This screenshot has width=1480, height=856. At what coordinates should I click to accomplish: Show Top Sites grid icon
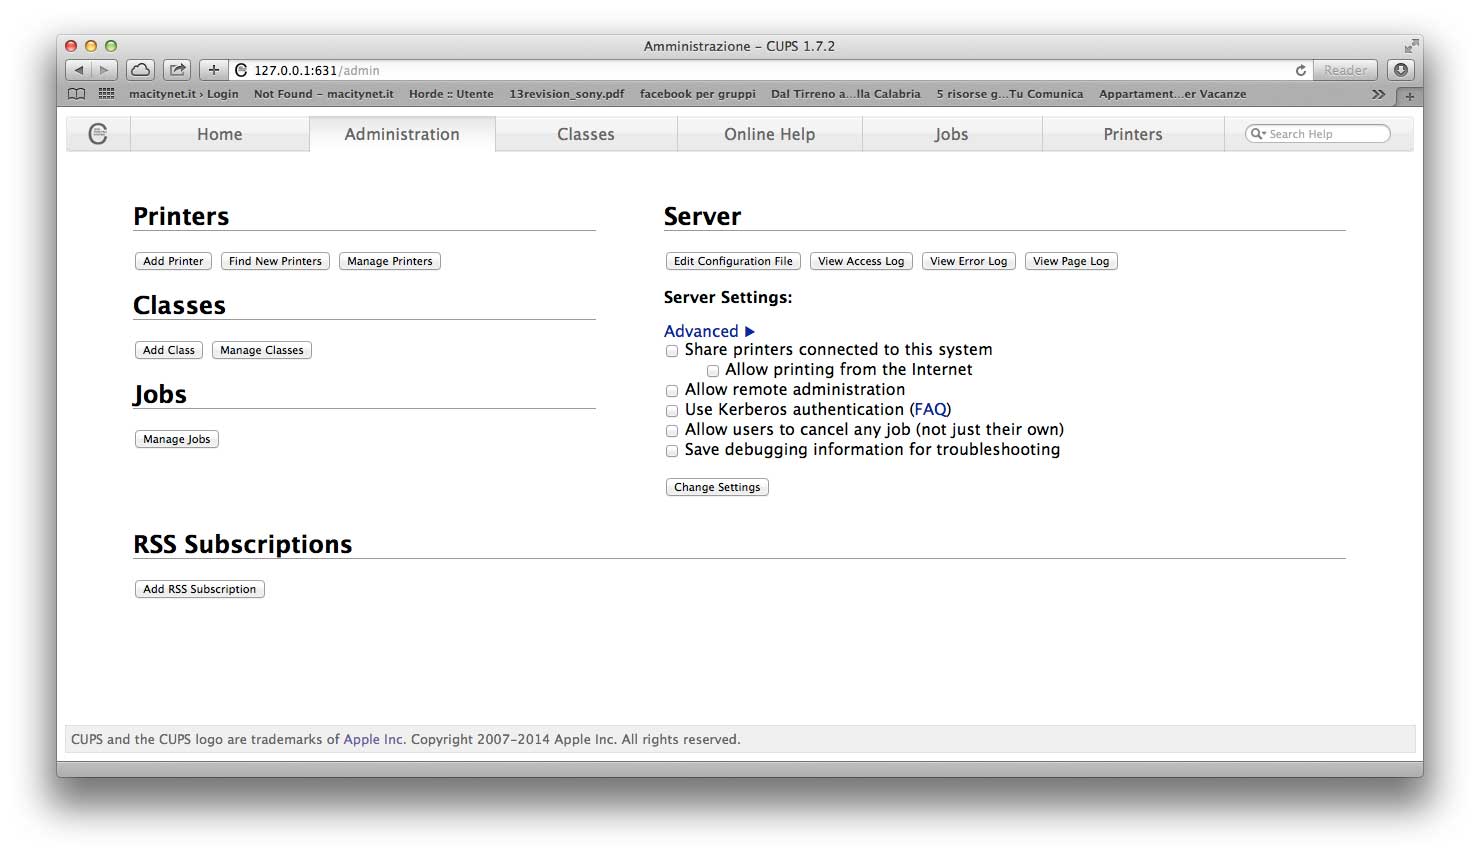pyautogui.click(x=107, y=94)
